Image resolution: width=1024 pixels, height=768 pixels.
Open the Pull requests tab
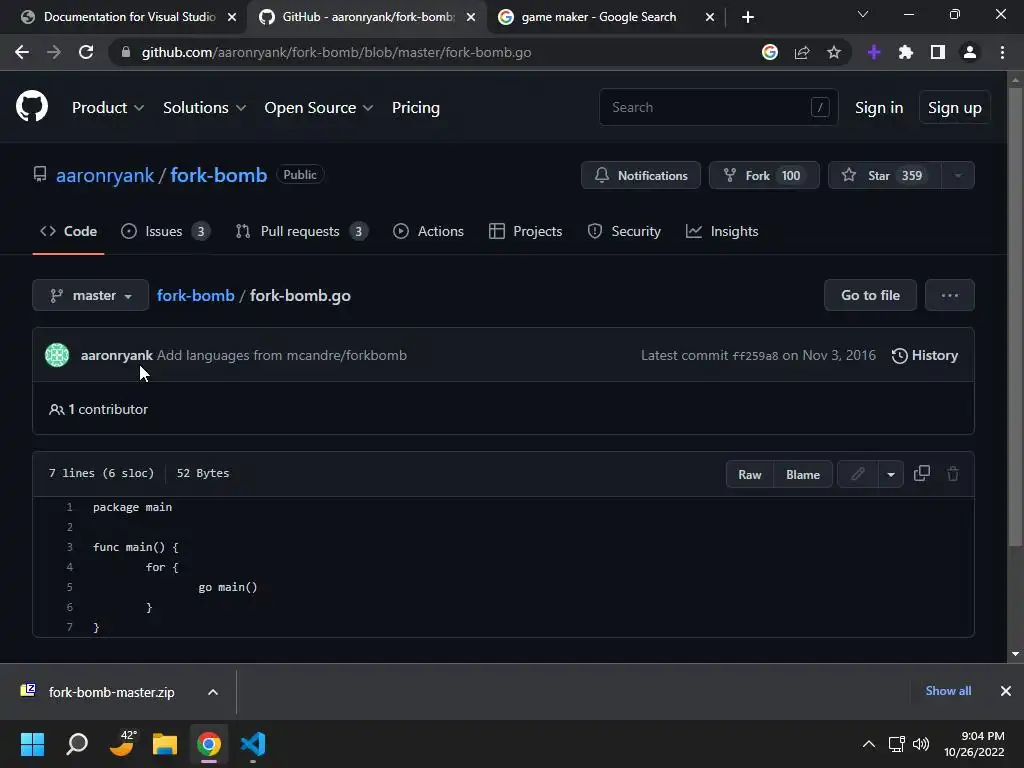pos(302,231)
